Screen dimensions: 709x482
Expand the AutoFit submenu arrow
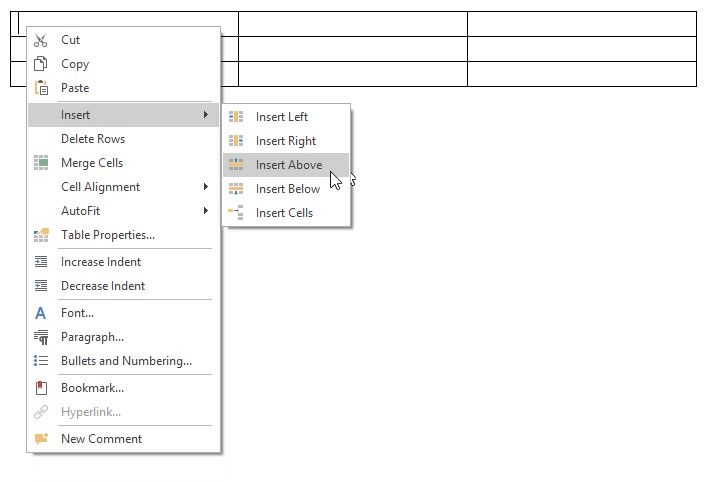pyautogui.click(x=205, y=211)
